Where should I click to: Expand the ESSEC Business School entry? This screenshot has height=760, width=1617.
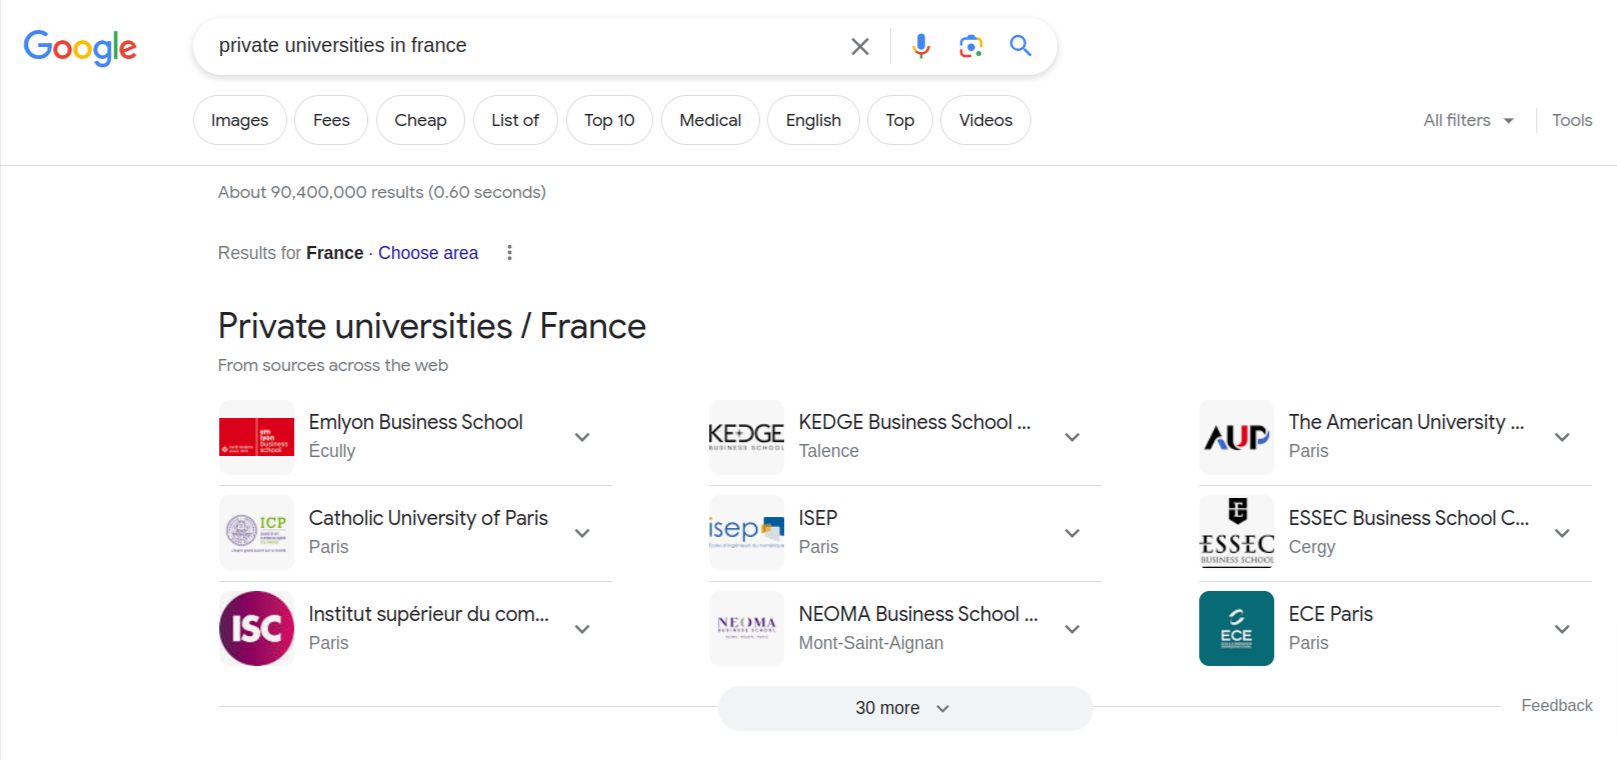pos(1562,533)
